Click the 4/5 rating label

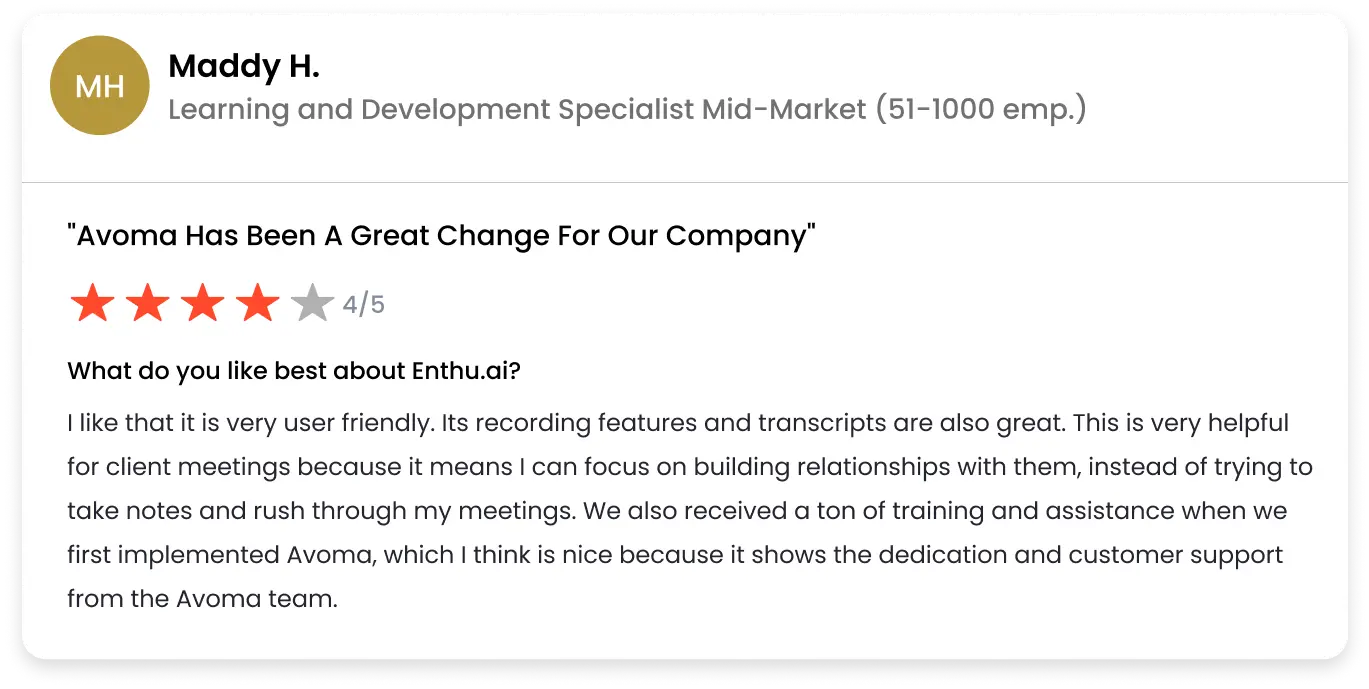pos(364,304)
